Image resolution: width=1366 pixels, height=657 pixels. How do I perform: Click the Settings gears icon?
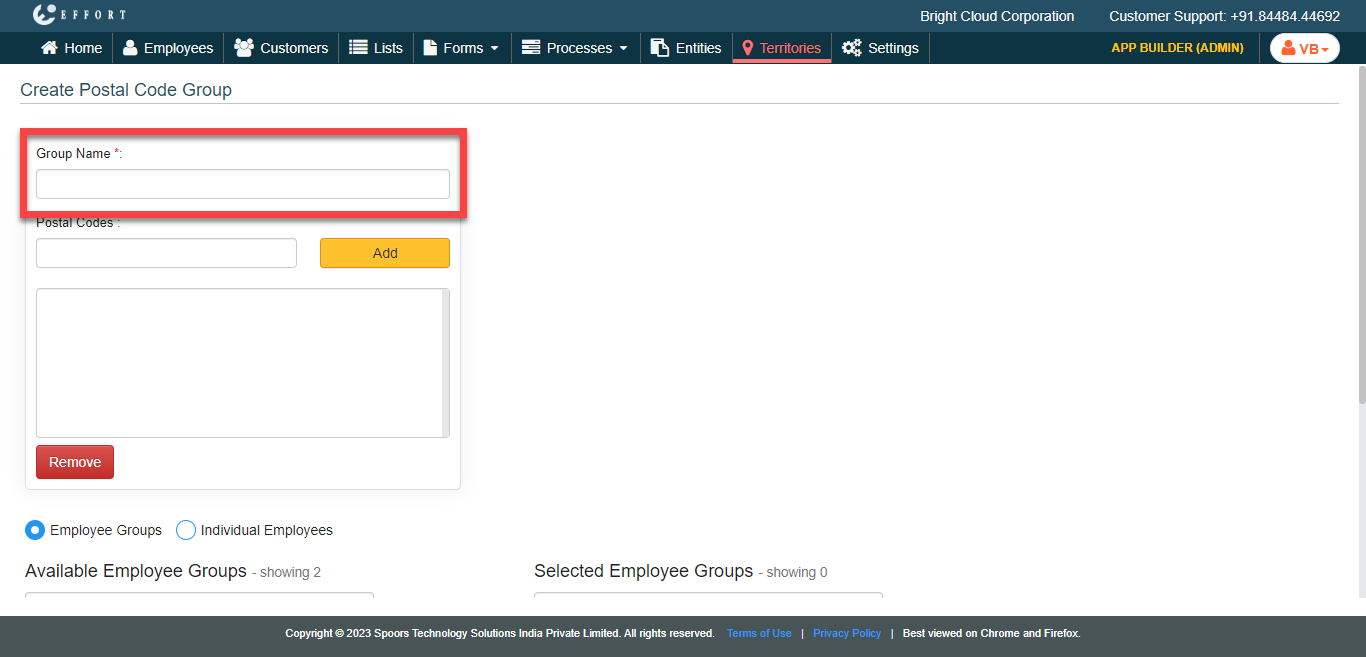tap(851, 48)
